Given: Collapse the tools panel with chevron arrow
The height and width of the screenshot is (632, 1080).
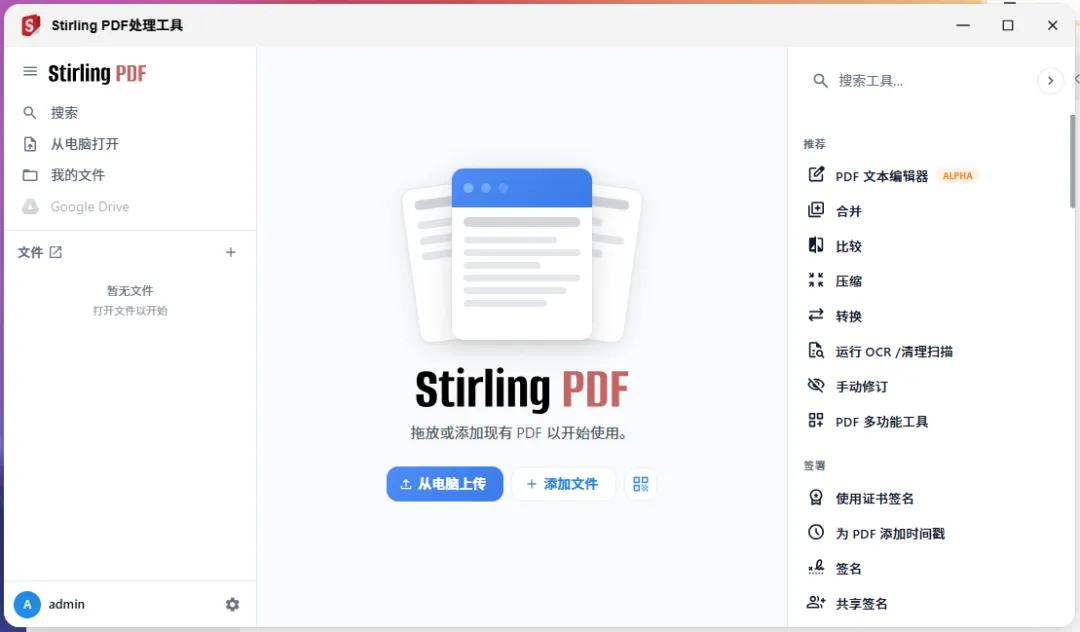Looking at the screenshot, I should click(x=1050, y=81).
